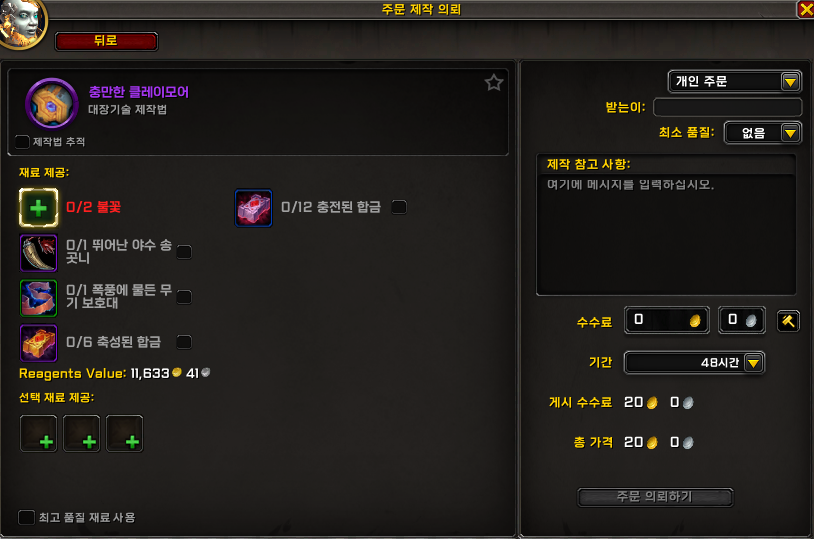Image resolution: width=814 pixels, height=539 pixels.
Task: Click the 충만한 클레이모어 recipe icon
Action: [x=52, y=104]
